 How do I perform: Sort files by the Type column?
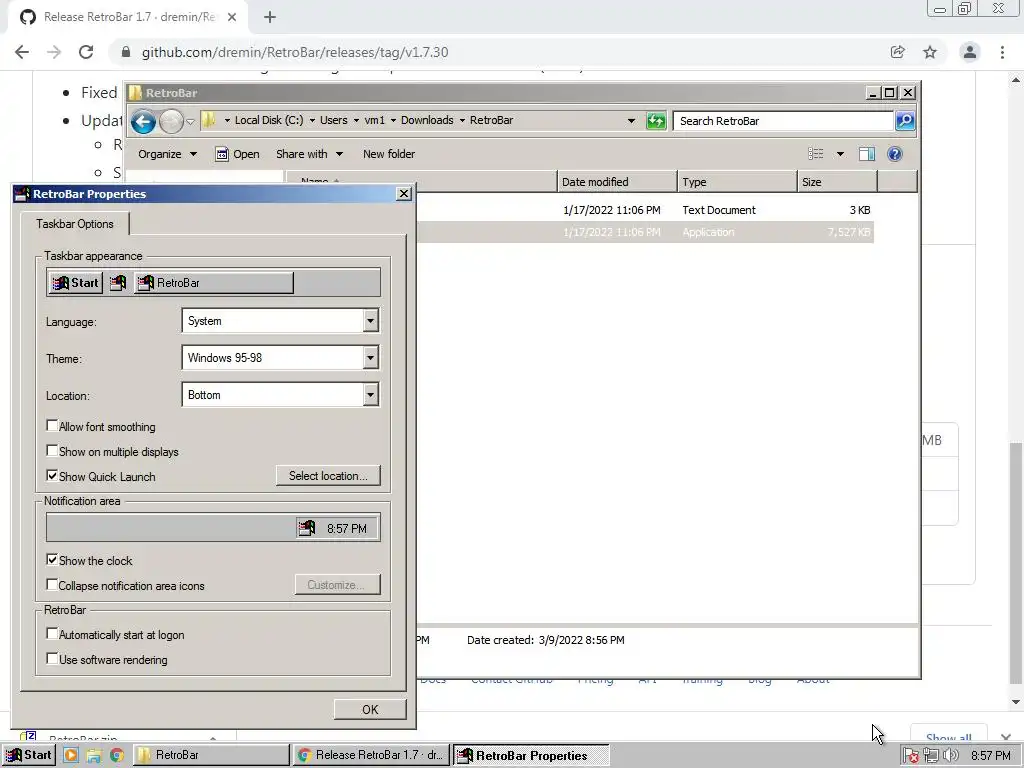point(737,182)
